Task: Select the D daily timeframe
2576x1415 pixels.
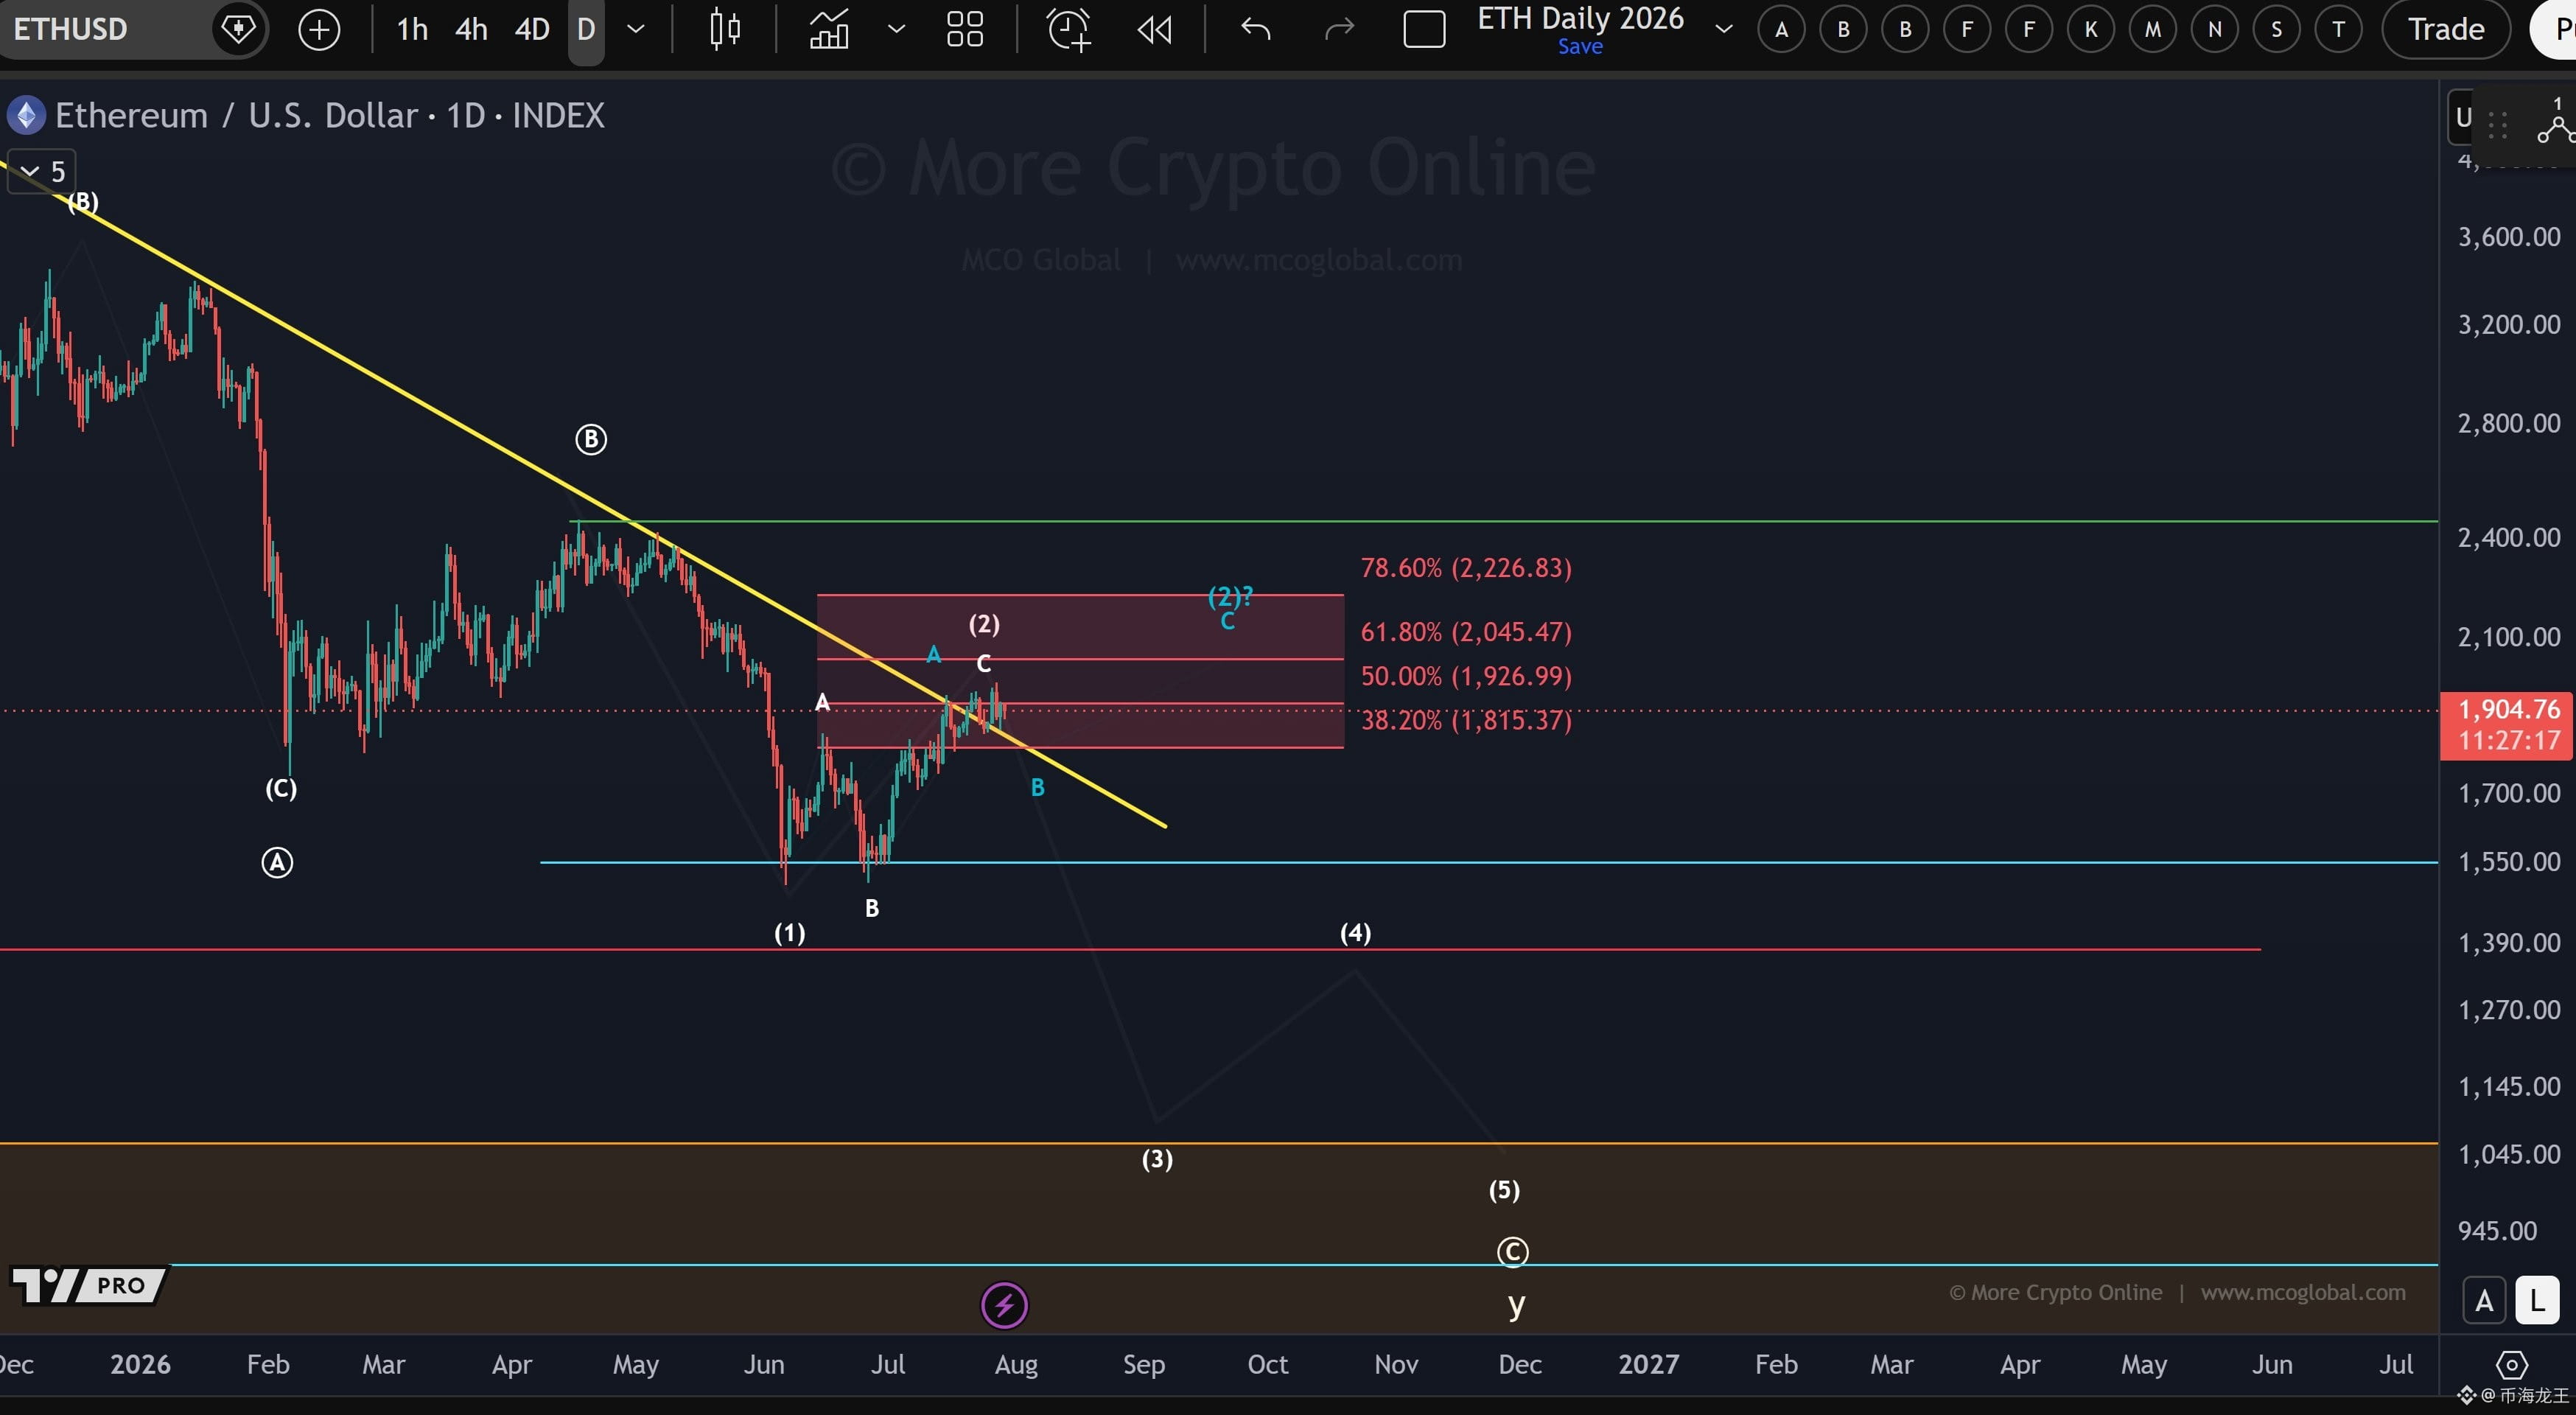Action: pos(586,29)
